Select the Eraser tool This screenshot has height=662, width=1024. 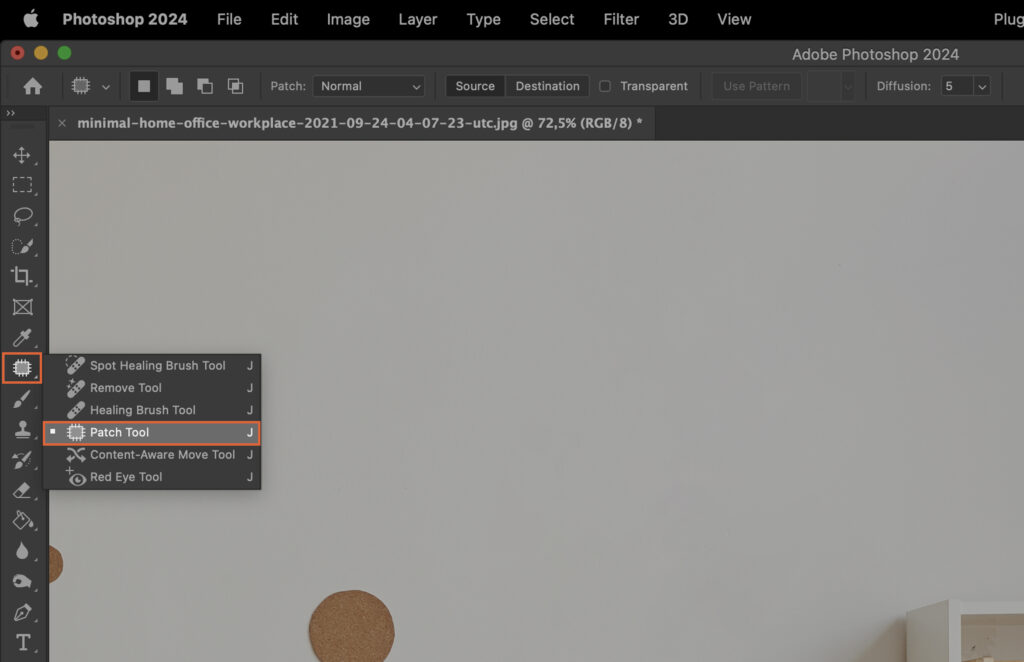point(23,490)
